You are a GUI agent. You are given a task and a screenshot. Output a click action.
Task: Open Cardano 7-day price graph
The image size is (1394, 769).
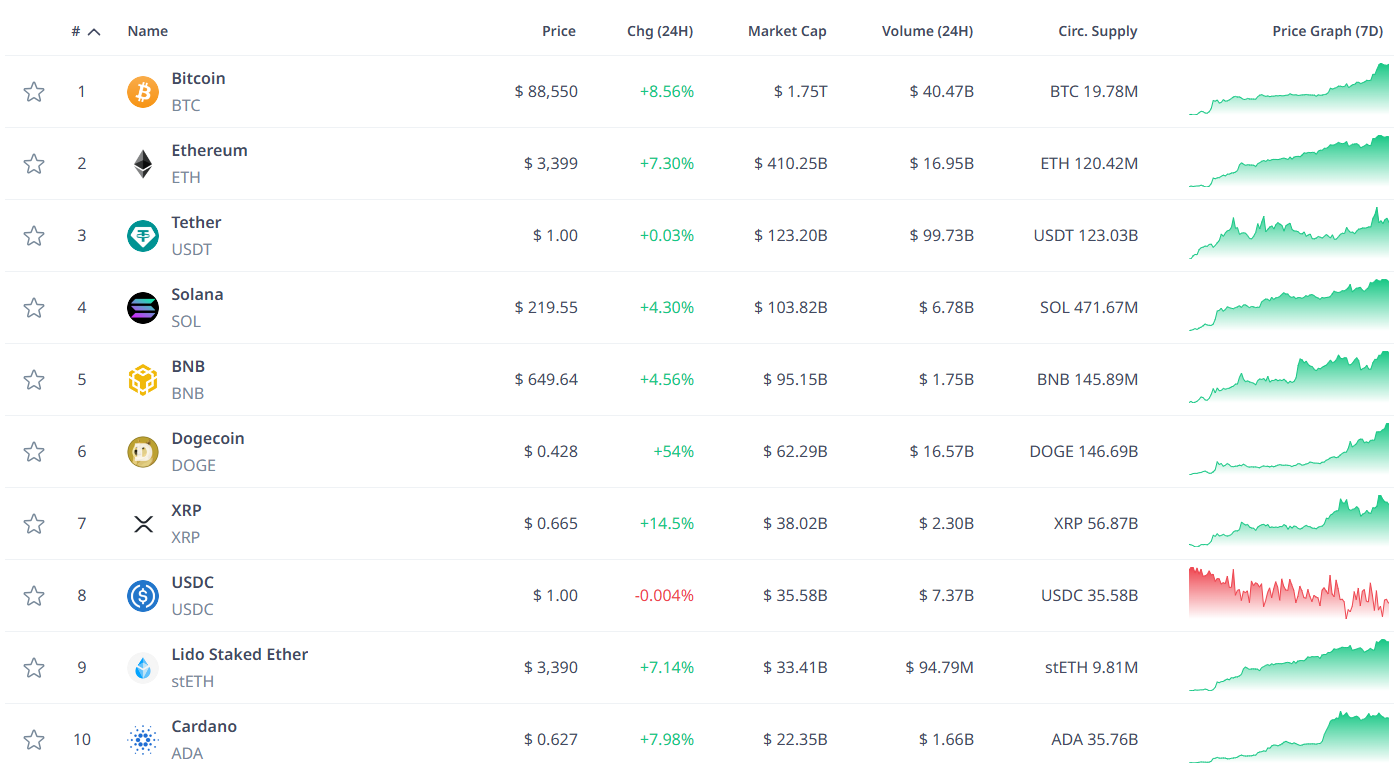[x=1288, y=739]
